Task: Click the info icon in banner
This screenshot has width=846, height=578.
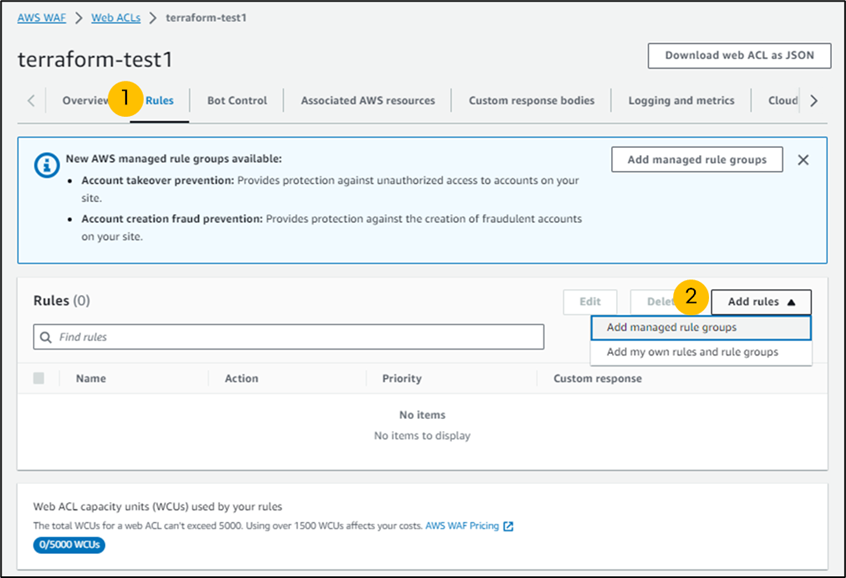Action: click(47, 165)
